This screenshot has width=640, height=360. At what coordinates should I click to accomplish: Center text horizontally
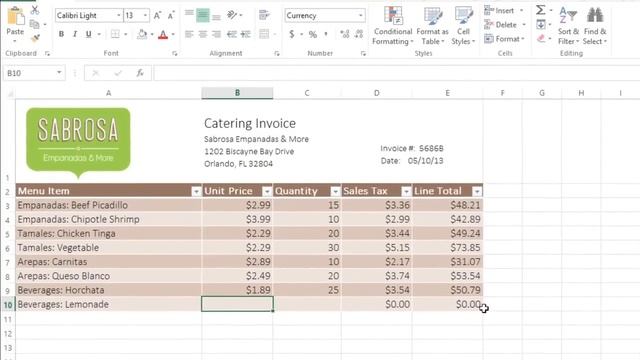click(202, 34)
